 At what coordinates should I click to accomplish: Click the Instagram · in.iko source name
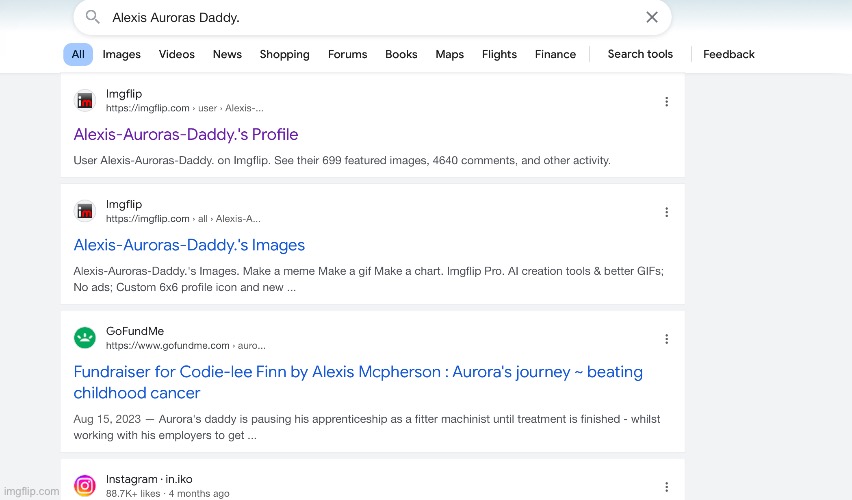(149, 479)
